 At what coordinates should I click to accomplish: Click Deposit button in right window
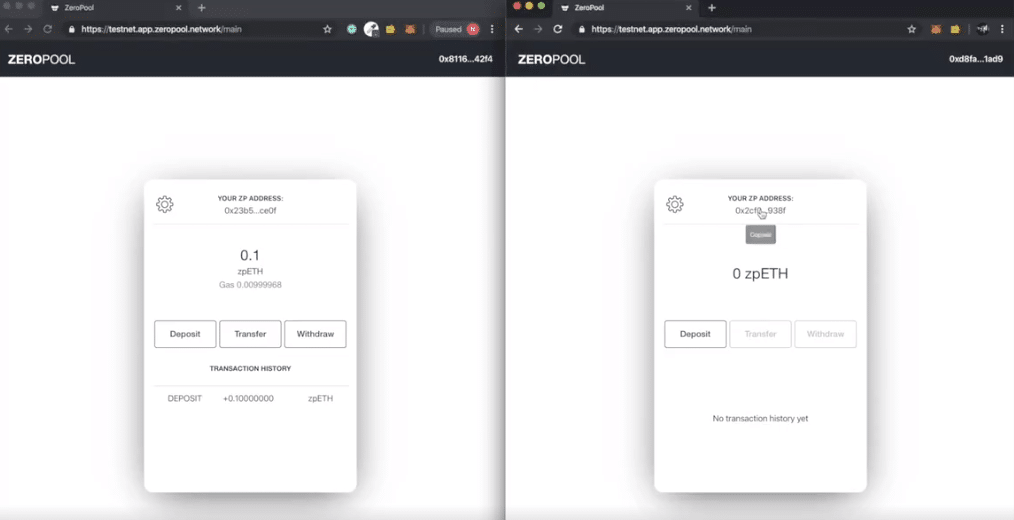695,334
